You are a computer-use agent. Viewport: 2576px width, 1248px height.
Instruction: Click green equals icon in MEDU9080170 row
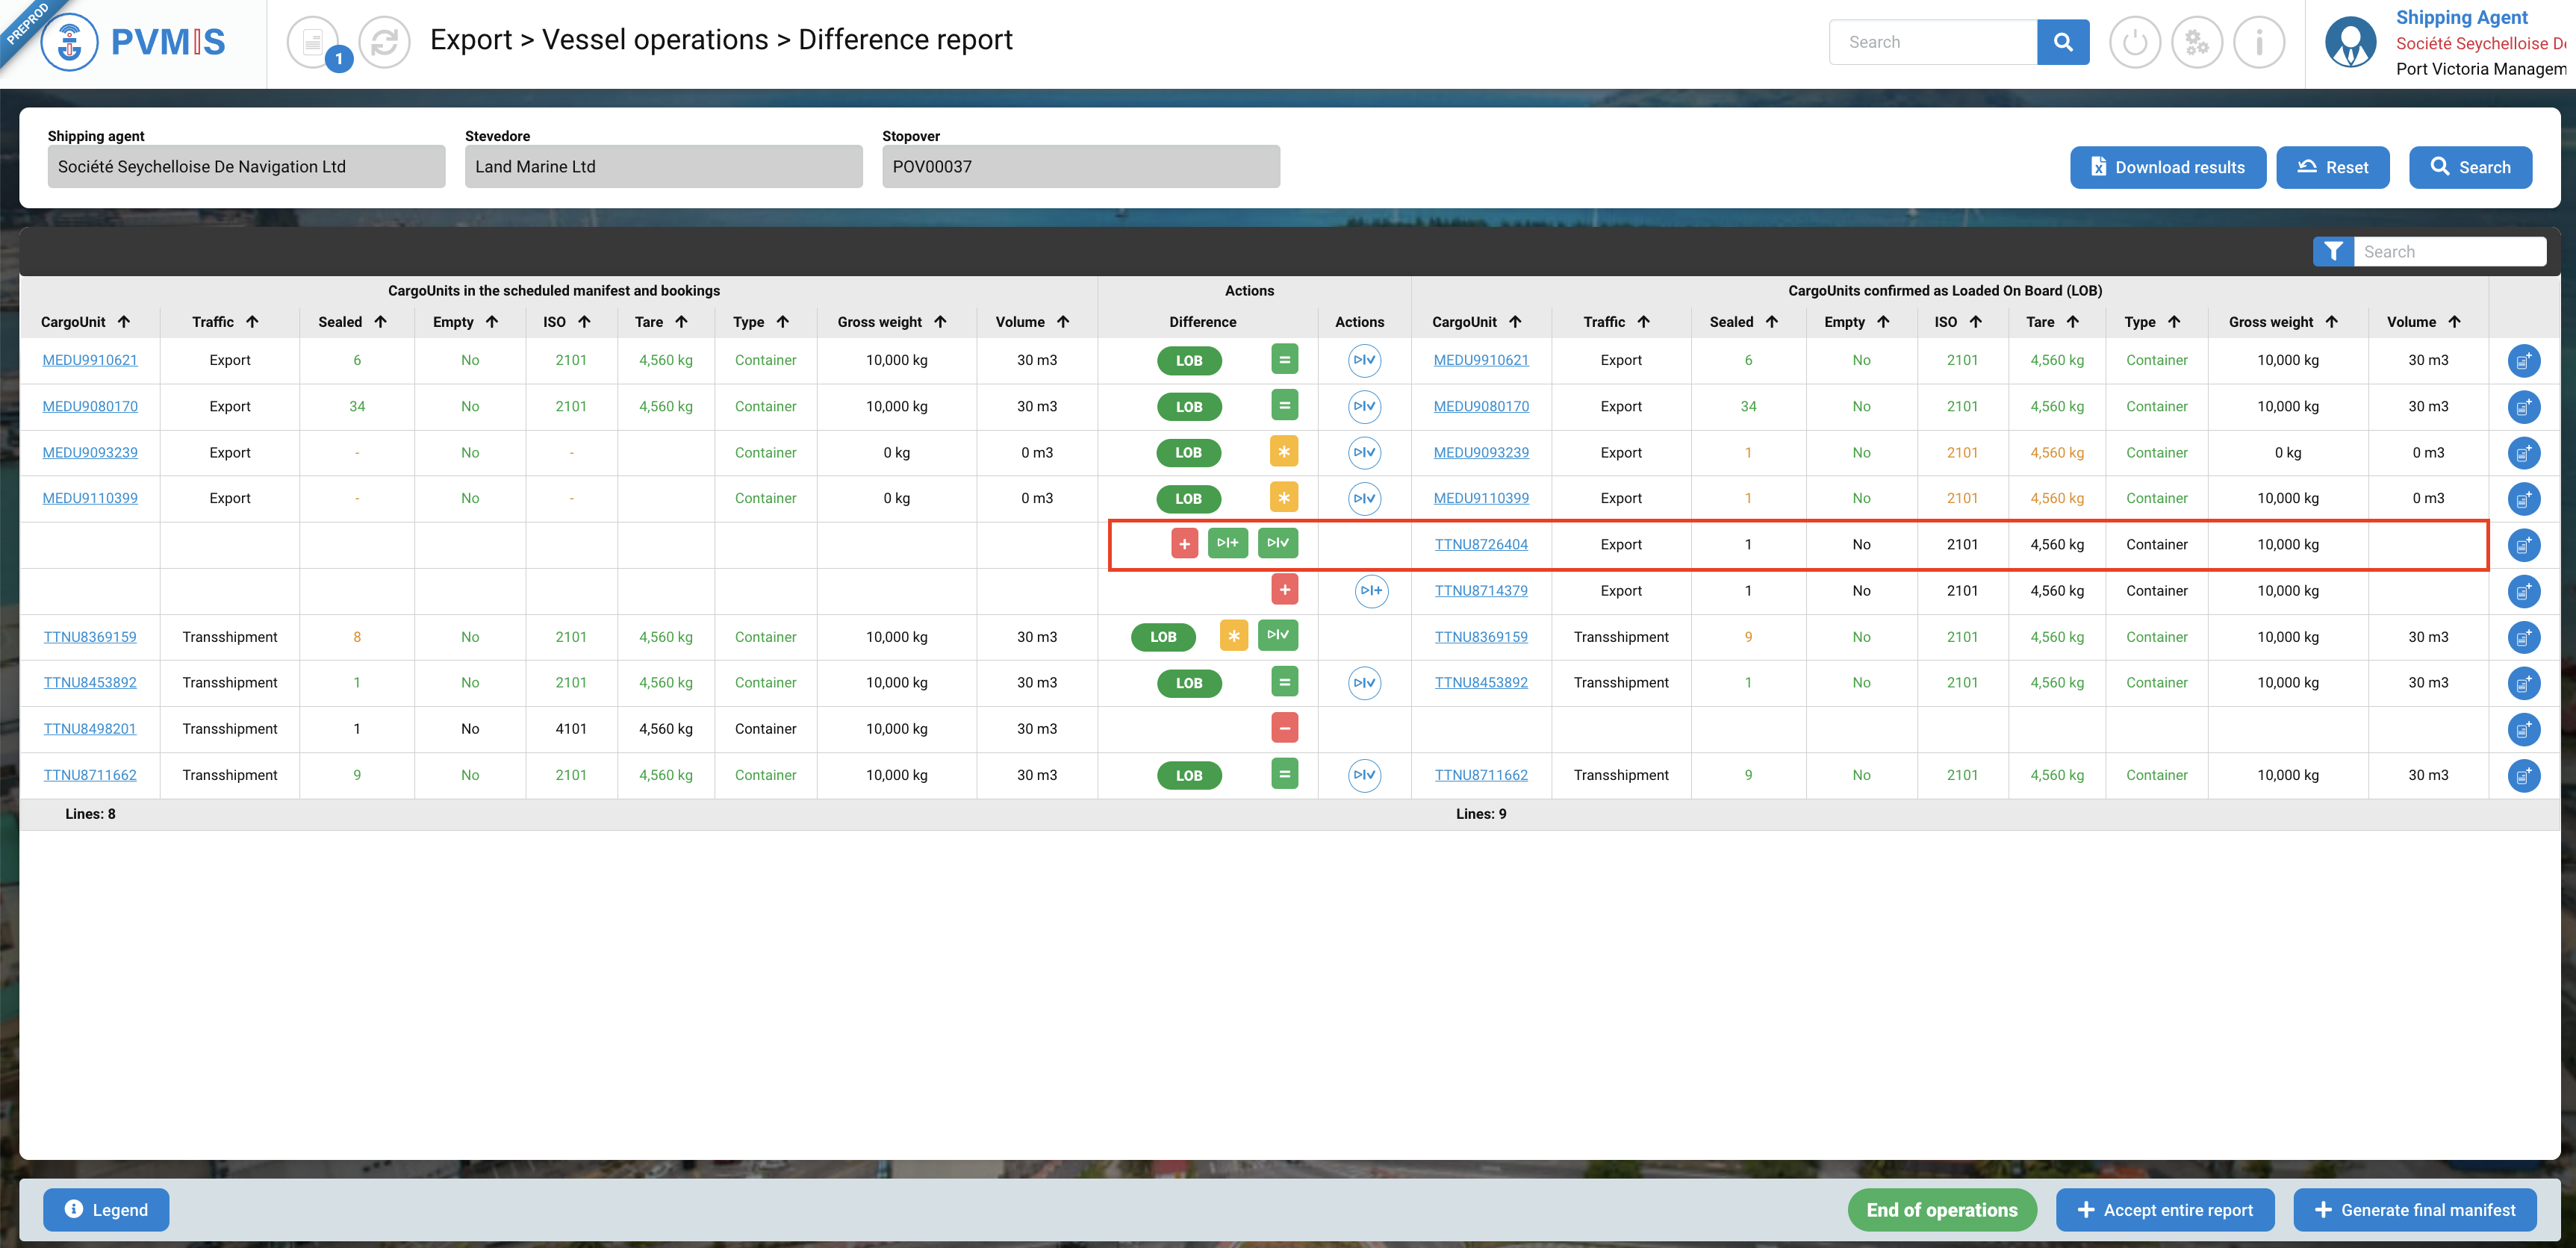coord(1284,406)
